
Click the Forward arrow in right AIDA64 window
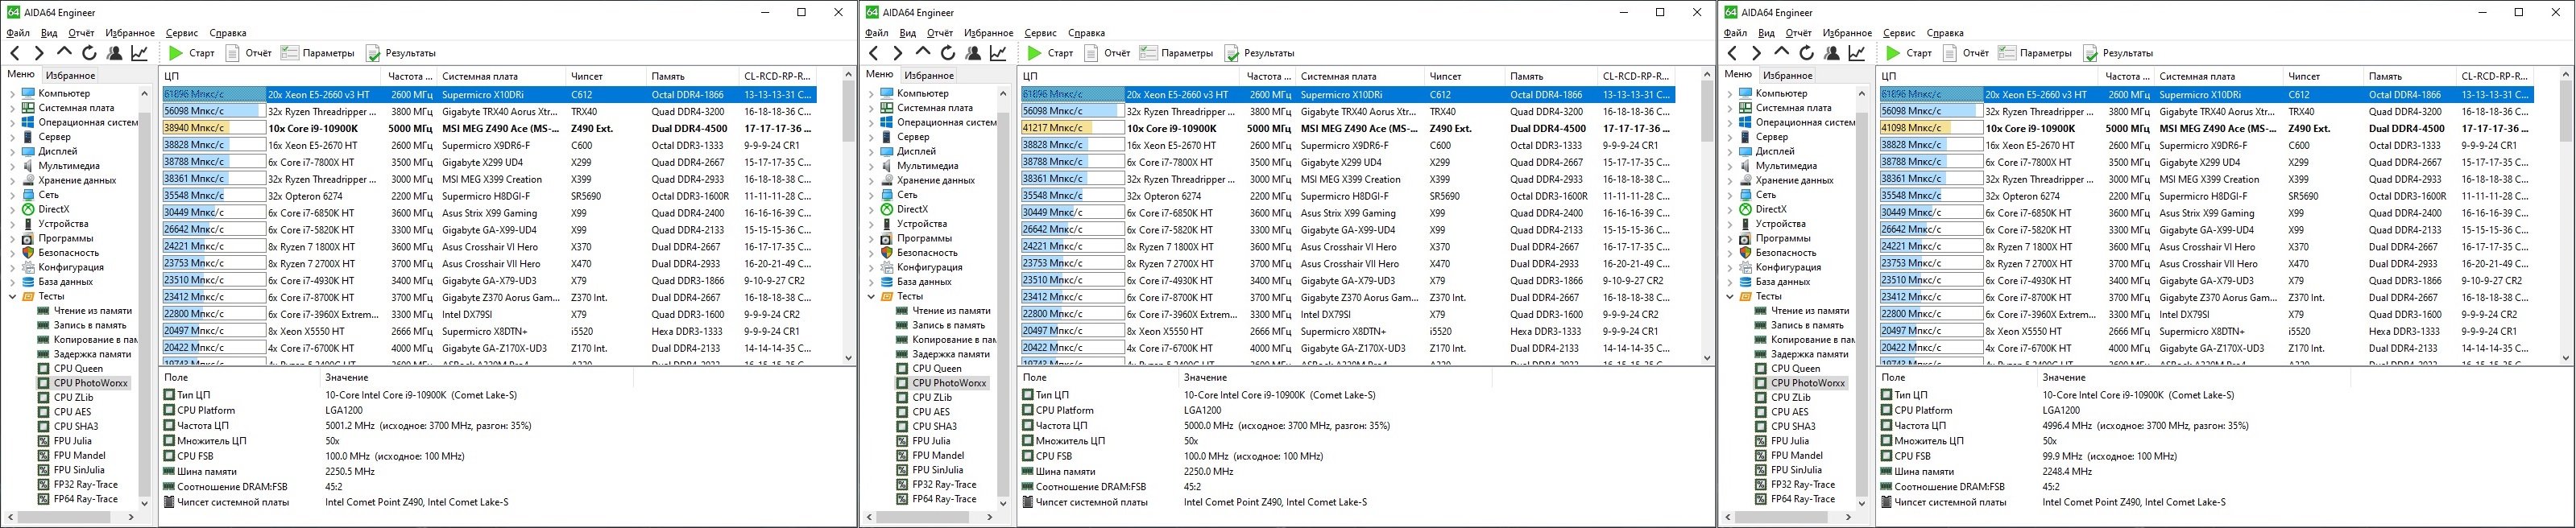tap(1757, 53)
